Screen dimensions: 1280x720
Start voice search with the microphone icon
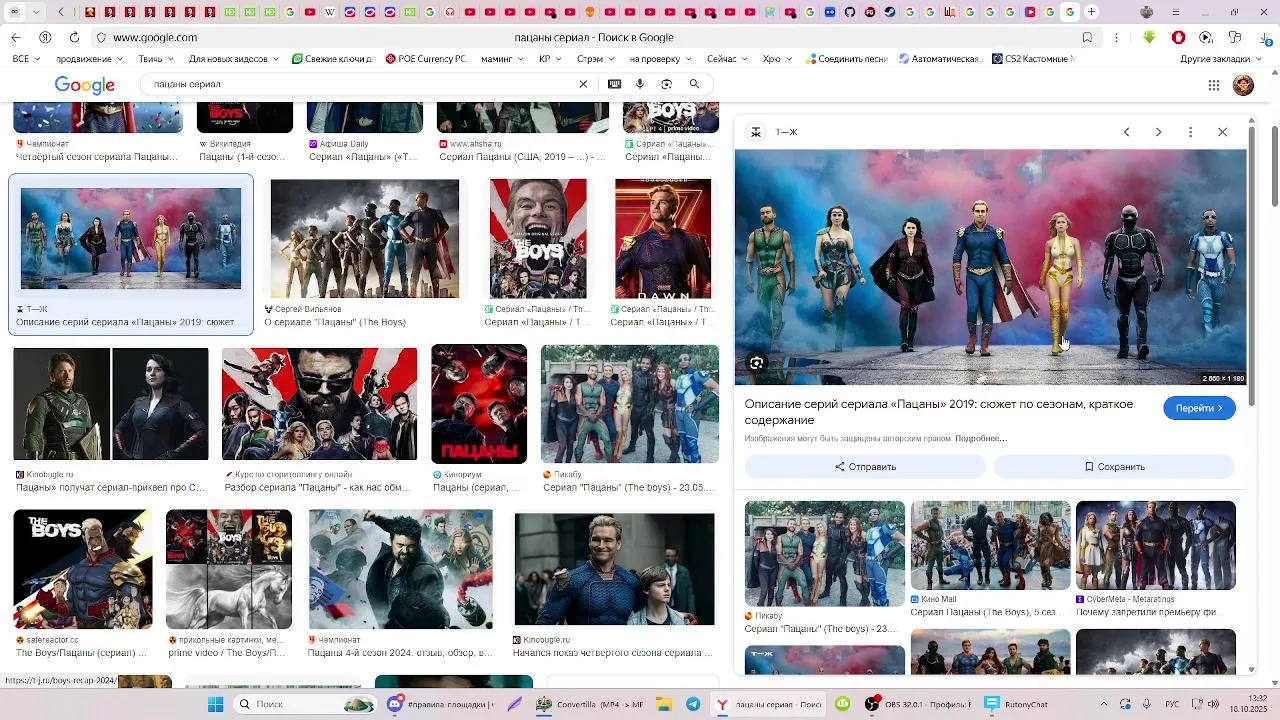click(640, 84)
